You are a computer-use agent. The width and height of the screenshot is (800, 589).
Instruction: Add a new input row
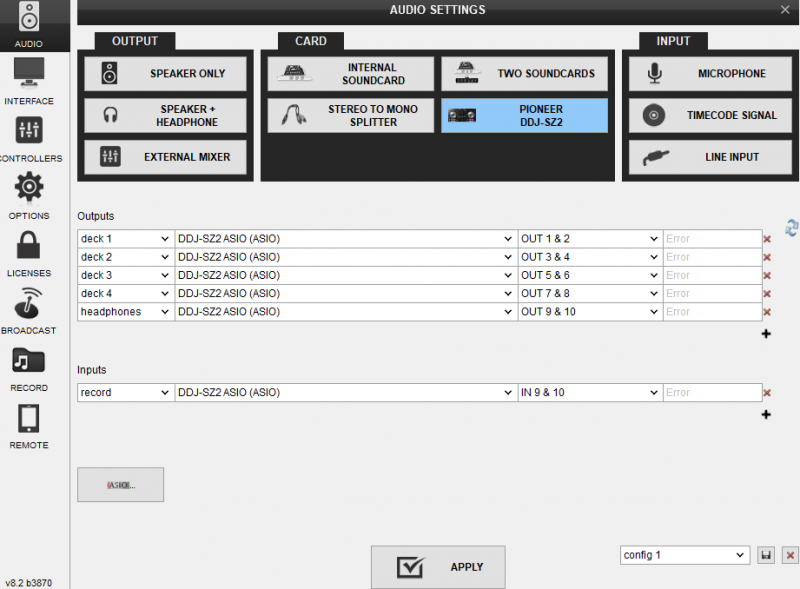pyautogui.click(x=766, y=414)
